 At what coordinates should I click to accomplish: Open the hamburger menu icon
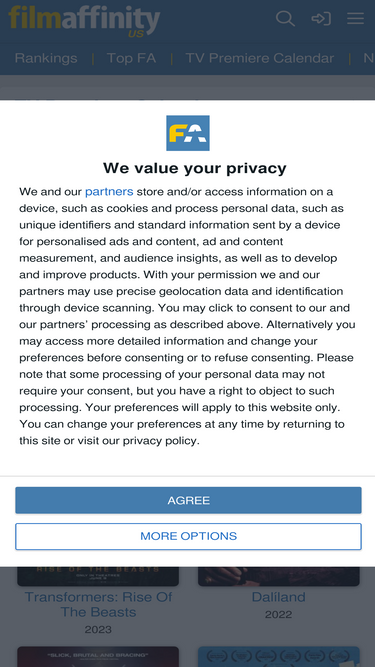point(355,18)
